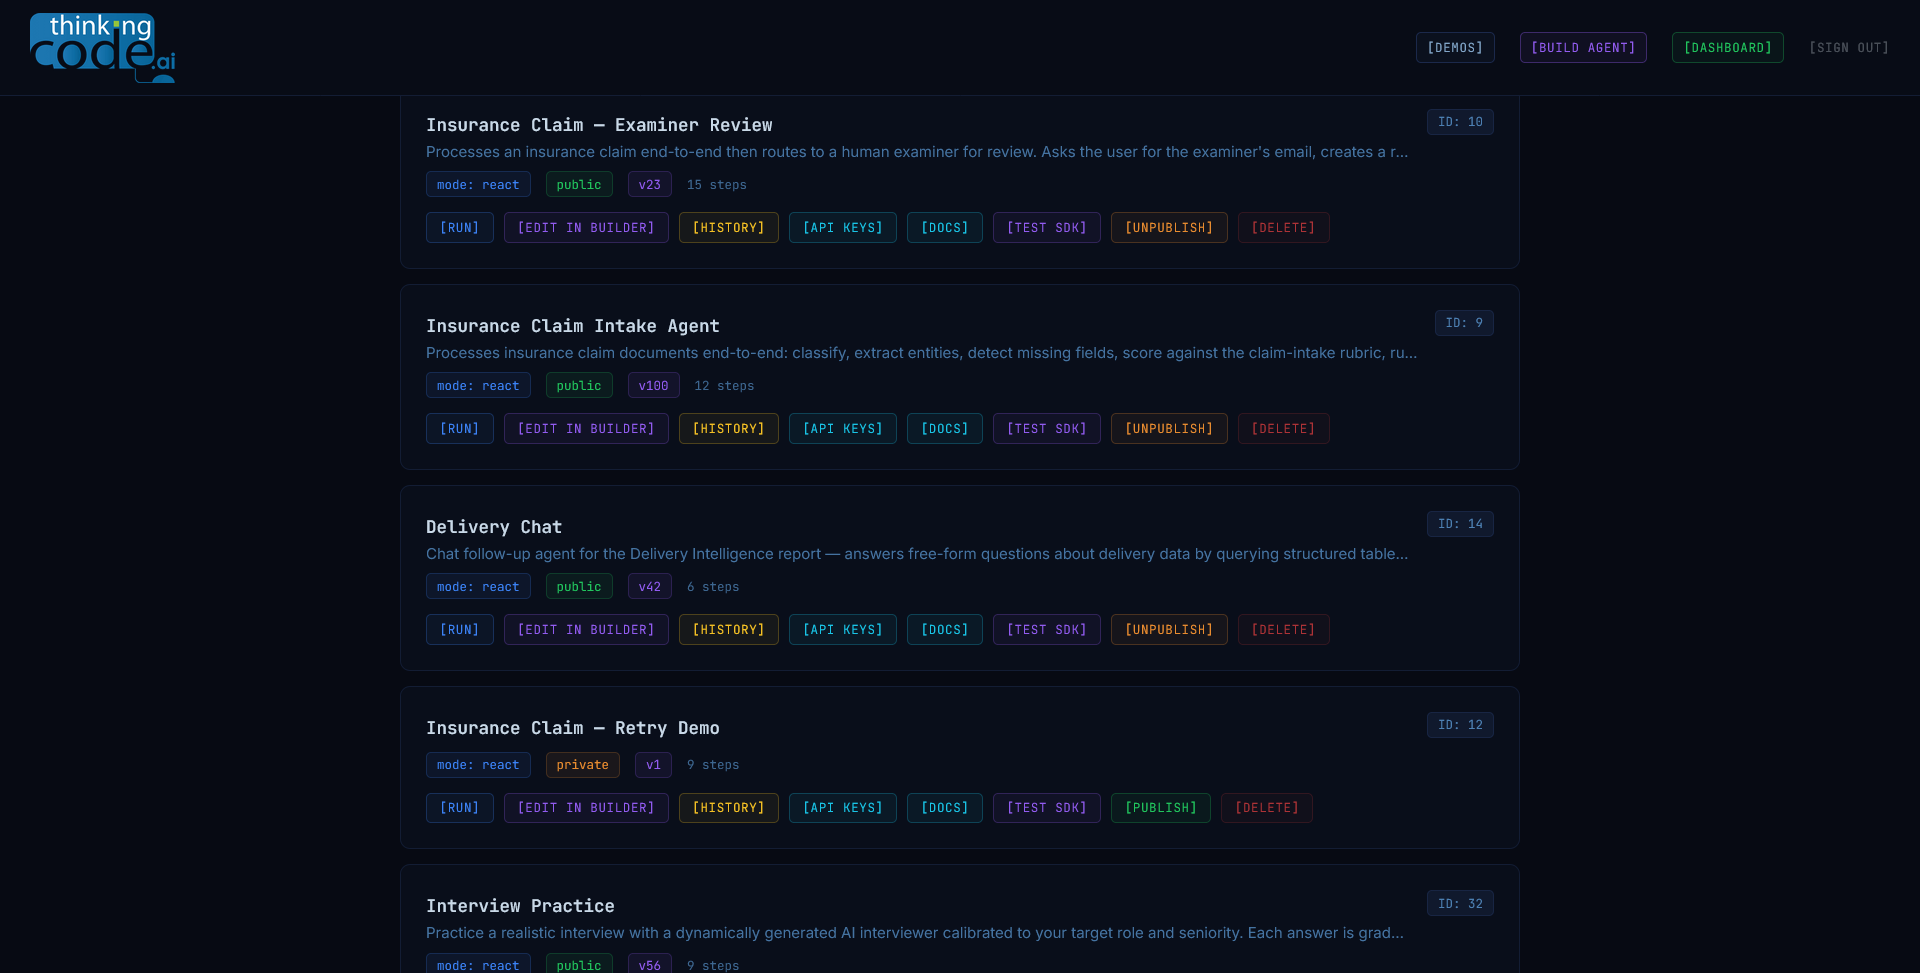1920x973 pixels.
Task: Unpublish the Delivery Chat agent
Action: (x=1169, y=630)
